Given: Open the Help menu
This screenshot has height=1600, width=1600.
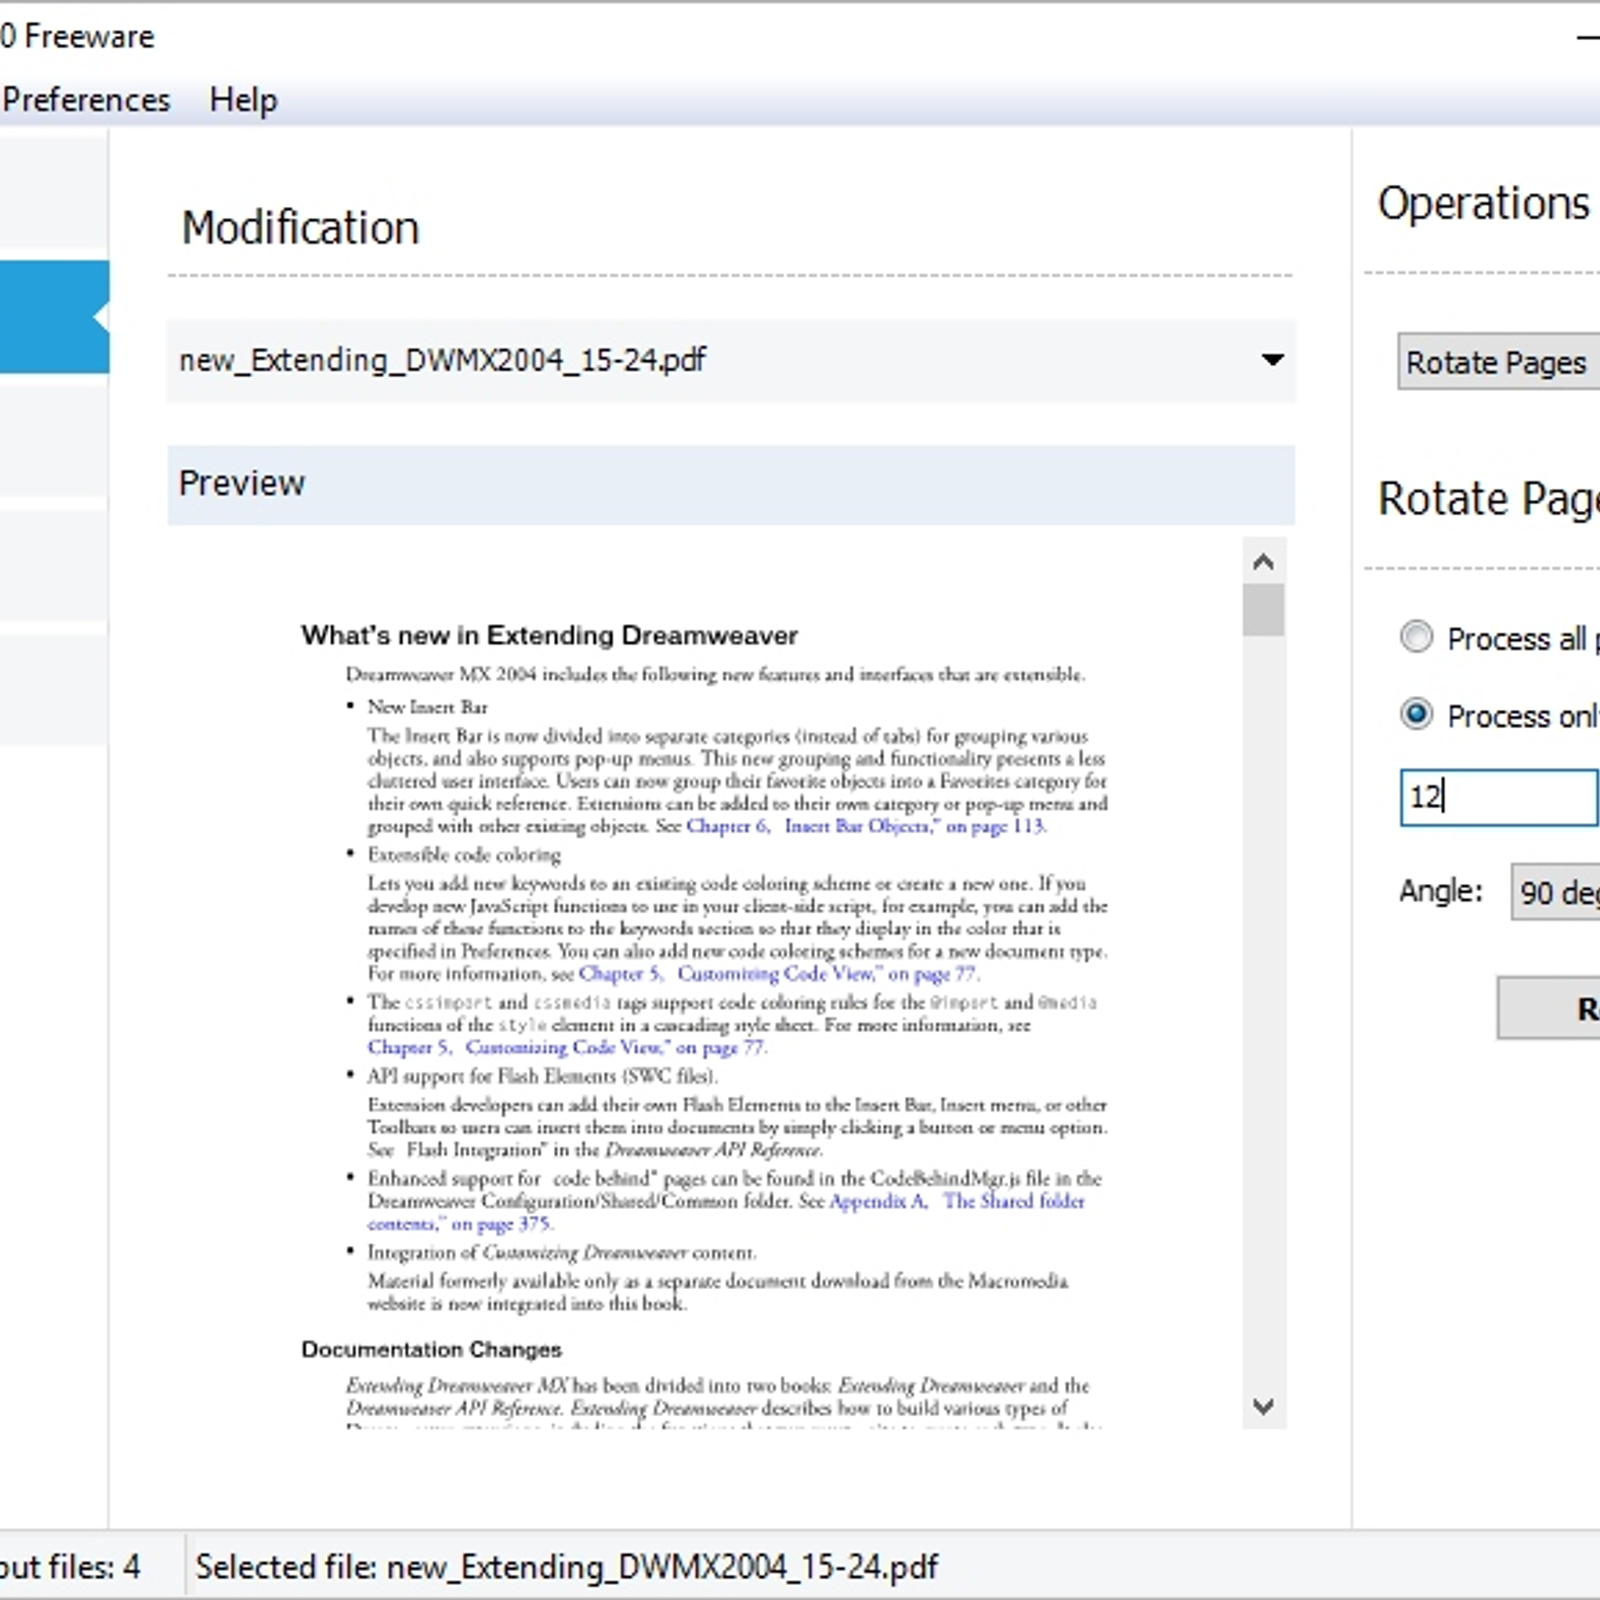Looking at the screenshot, I should tap(243, 100).
